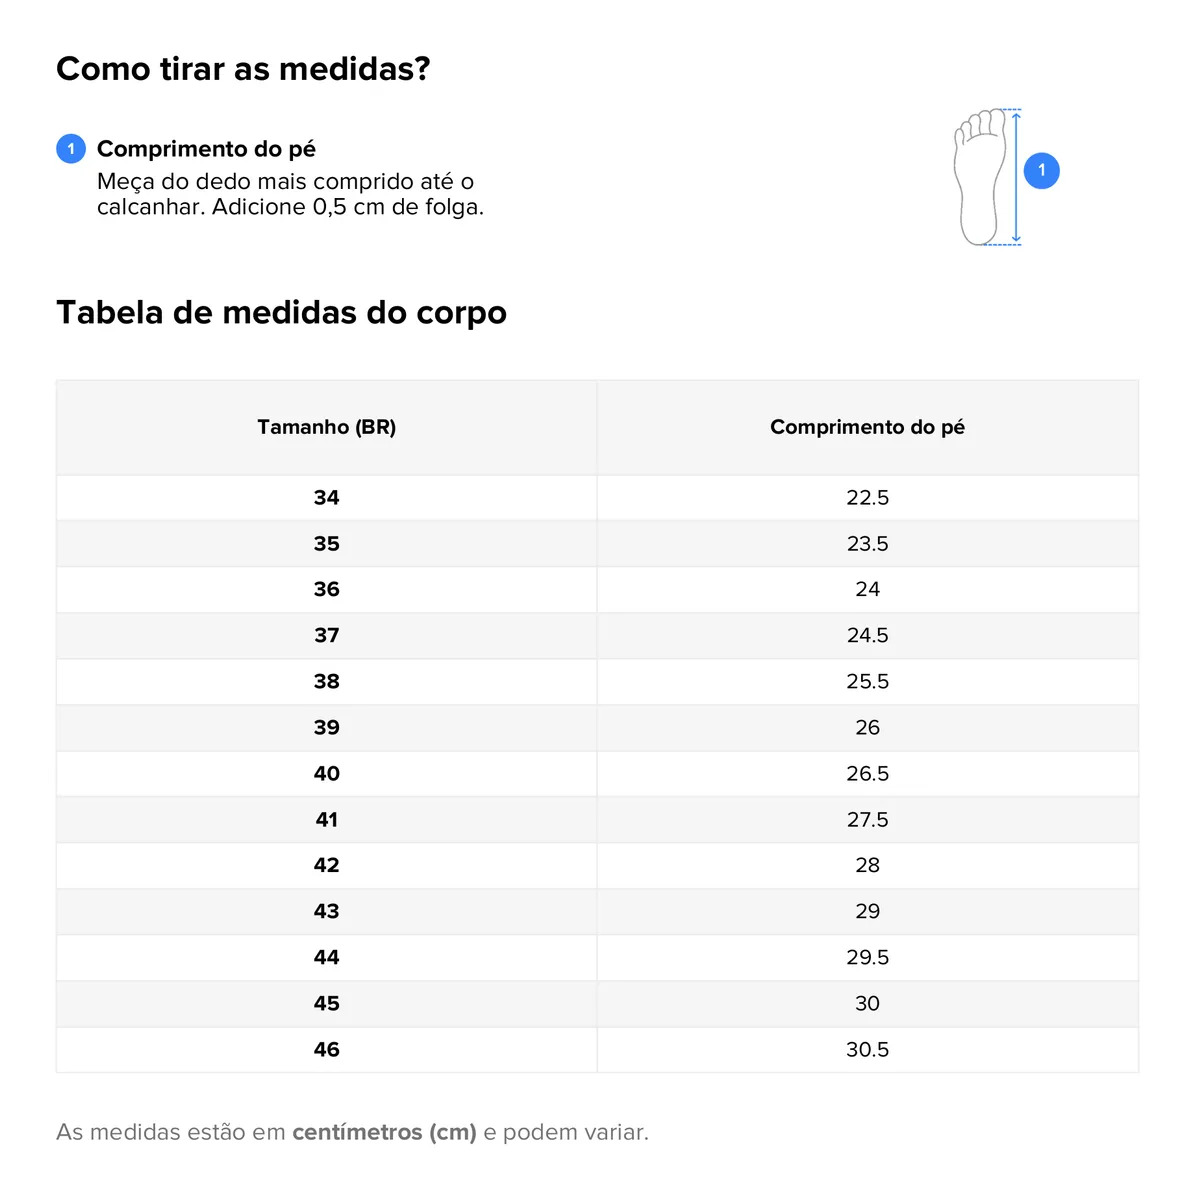Image resolution: width=1195 pixels, height=1200 pixels.
Task: Select the size 43 cell
Action: pyautogui.click(x=326, y=911)
